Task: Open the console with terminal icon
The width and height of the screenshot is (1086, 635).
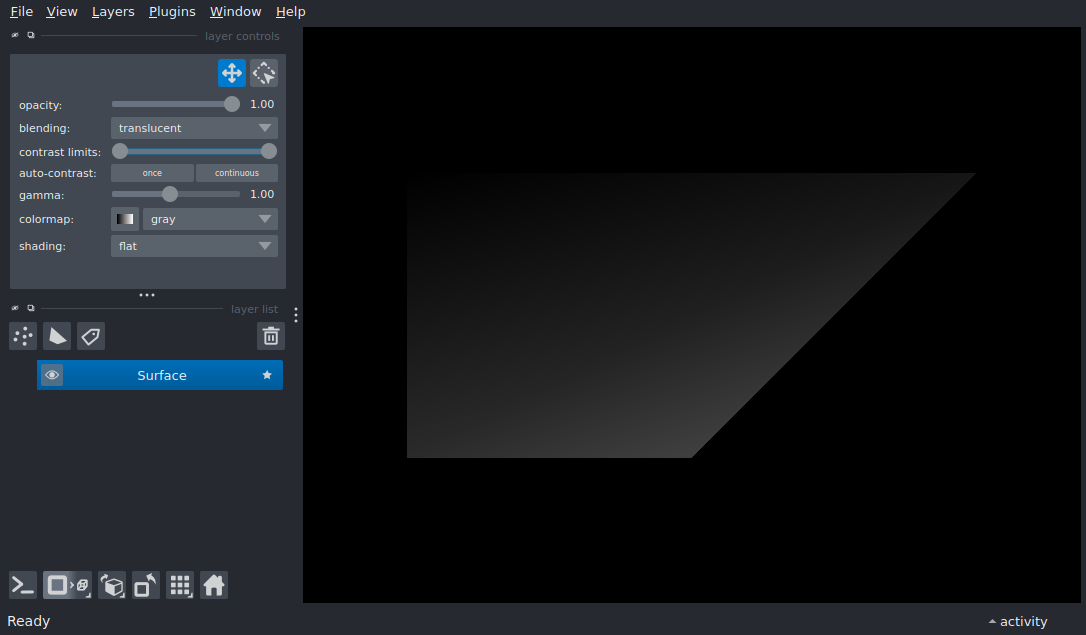Action: click(23, 585)
